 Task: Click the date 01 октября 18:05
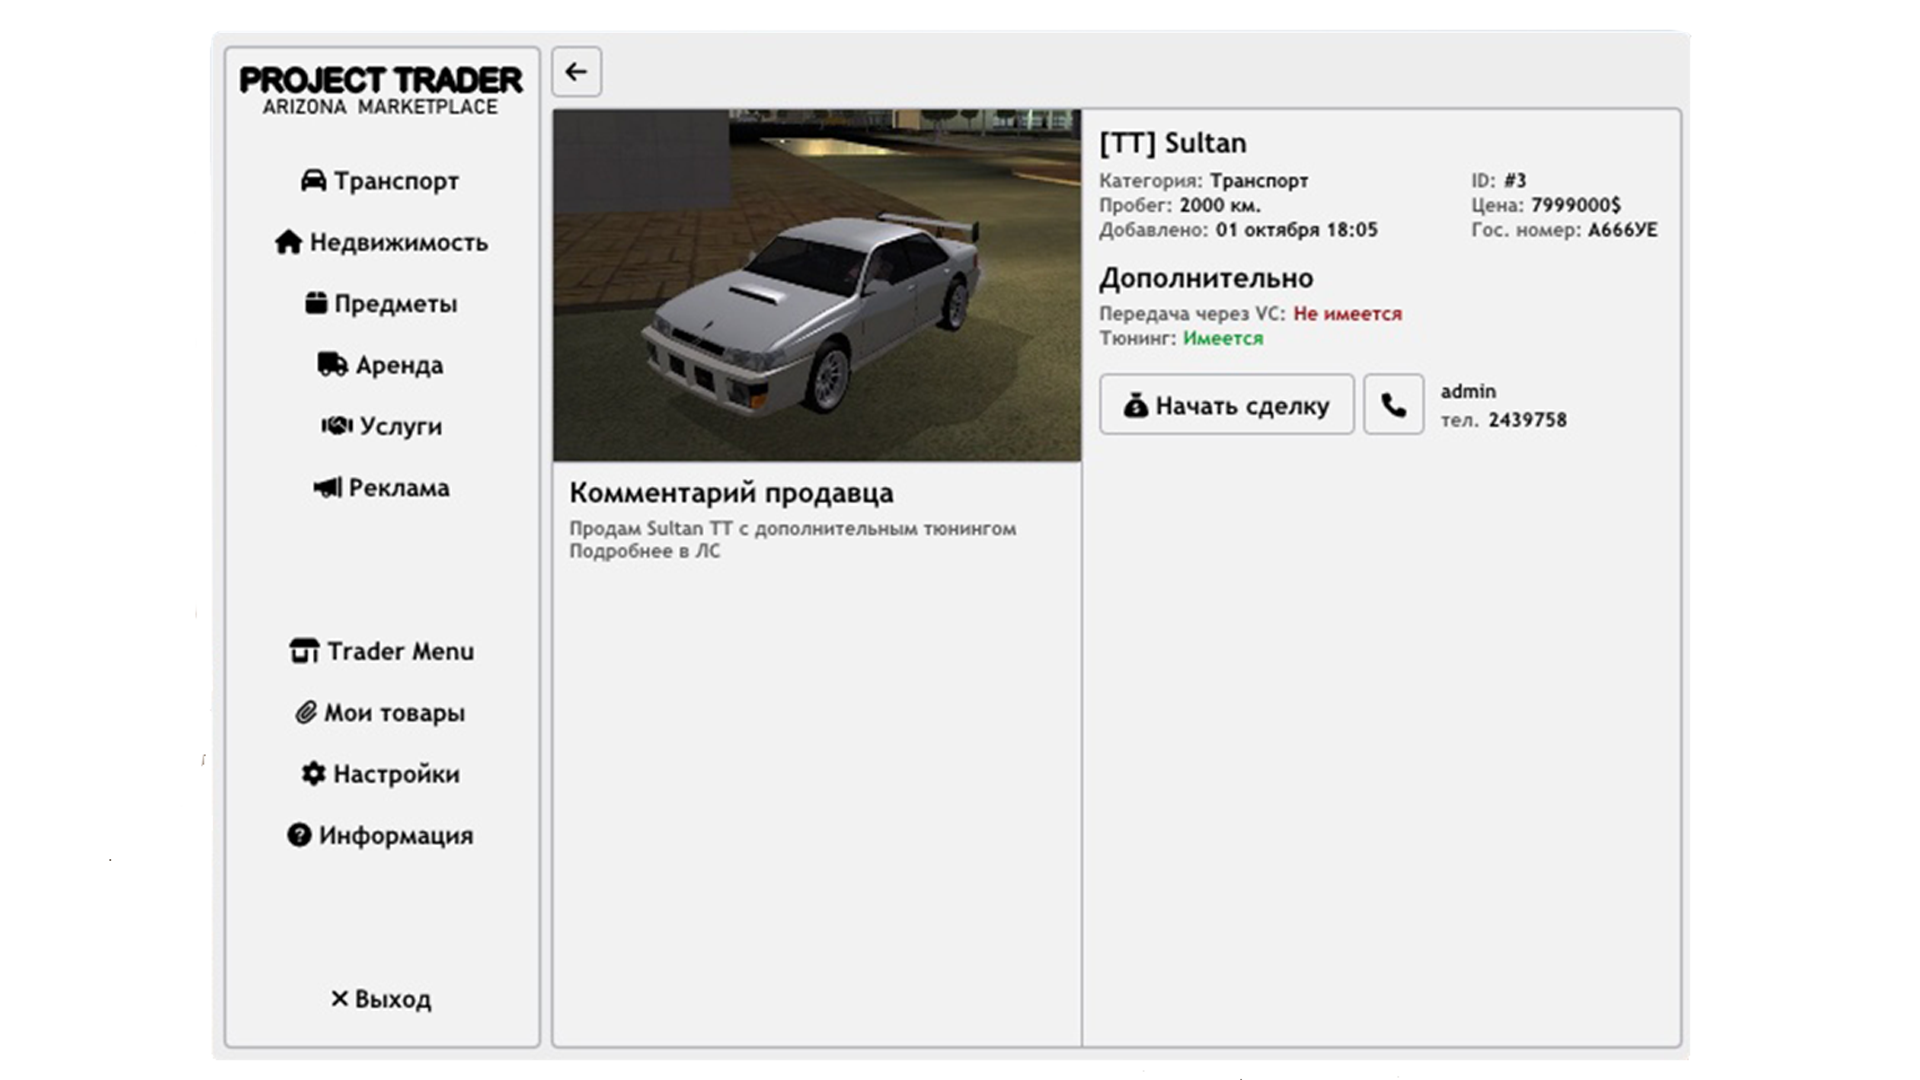[x=1297, y=230]
